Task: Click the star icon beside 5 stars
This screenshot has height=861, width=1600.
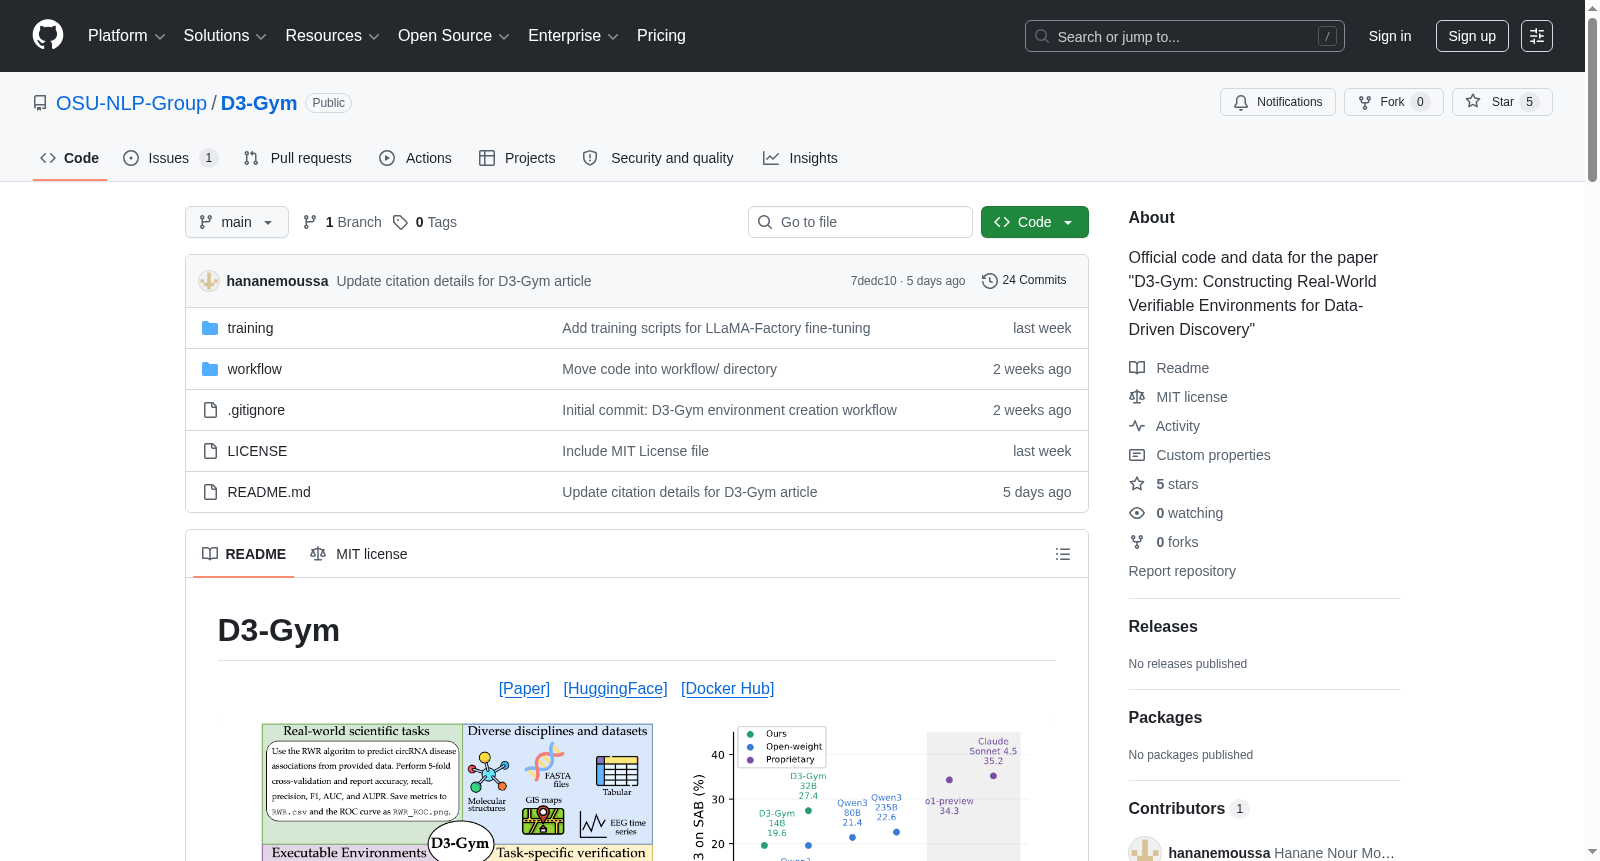Action: (x=1137, y=484)
